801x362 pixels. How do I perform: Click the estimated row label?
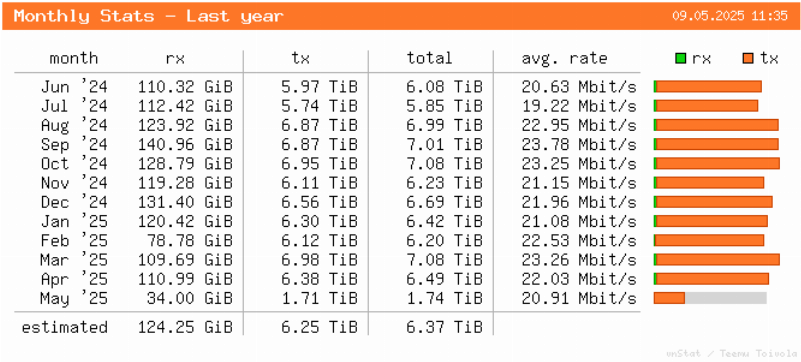click(64, 327)
